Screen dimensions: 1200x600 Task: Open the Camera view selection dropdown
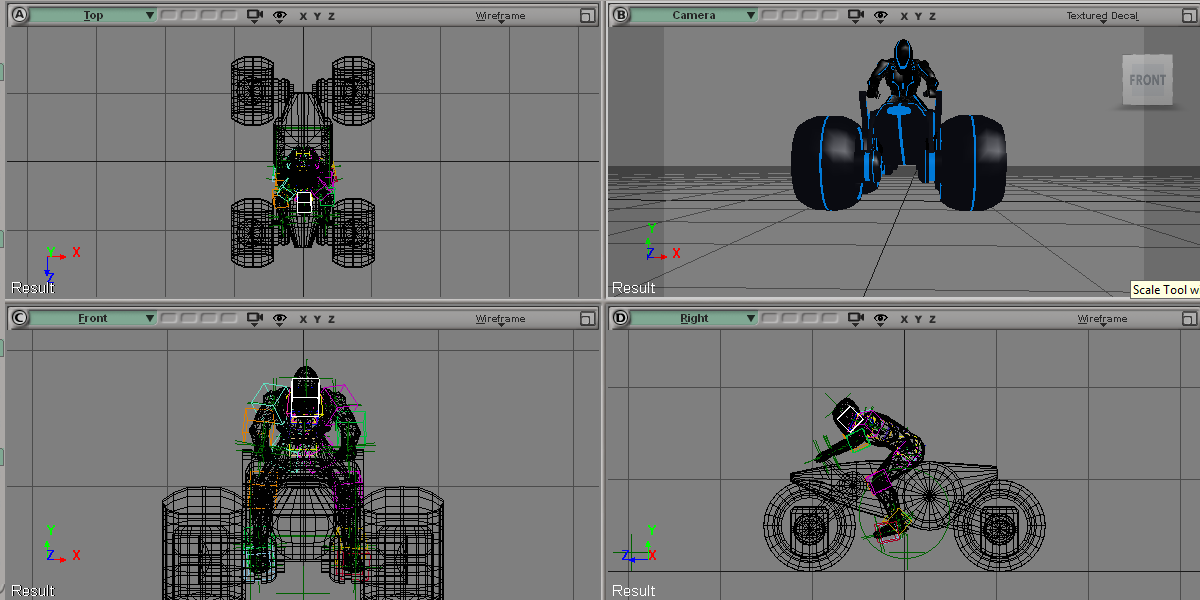[x=695, y=16]
